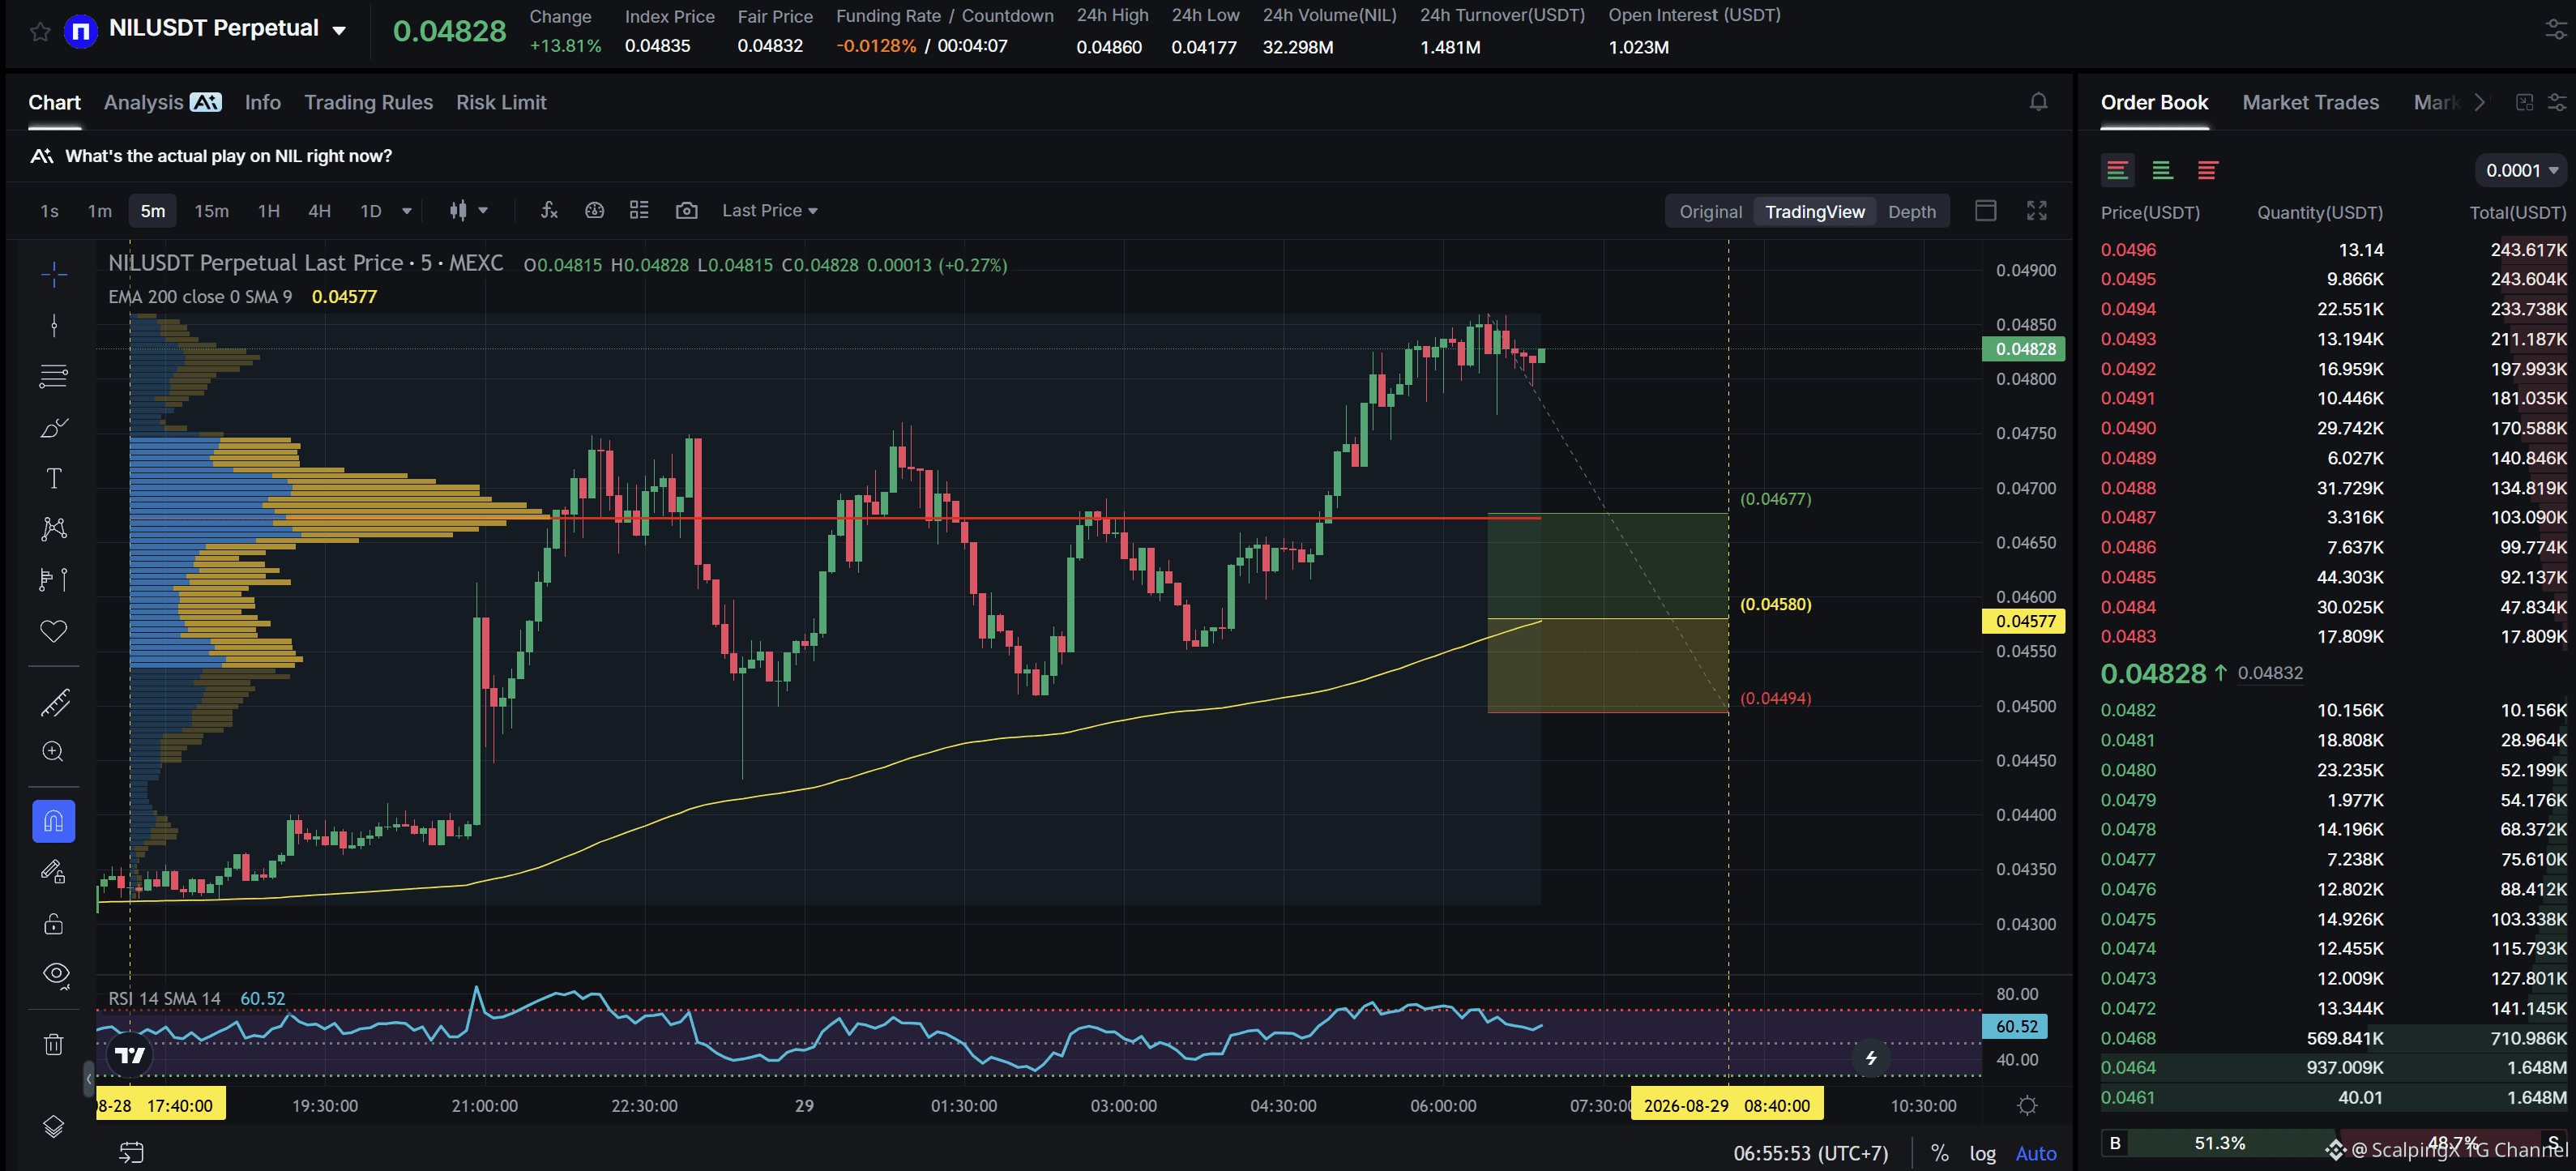This screenshot has width=2576, height=1171.
Task: Click the trash icon to remove drawings
Action: click(x=54, y=1045)
